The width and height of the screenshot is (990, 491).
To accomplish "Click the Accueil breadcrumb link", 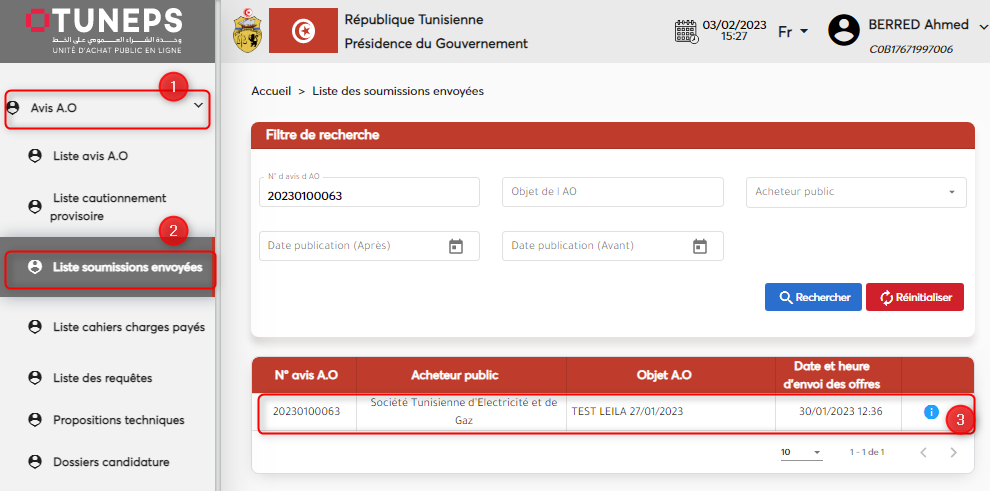I will [x=271, y=91].
